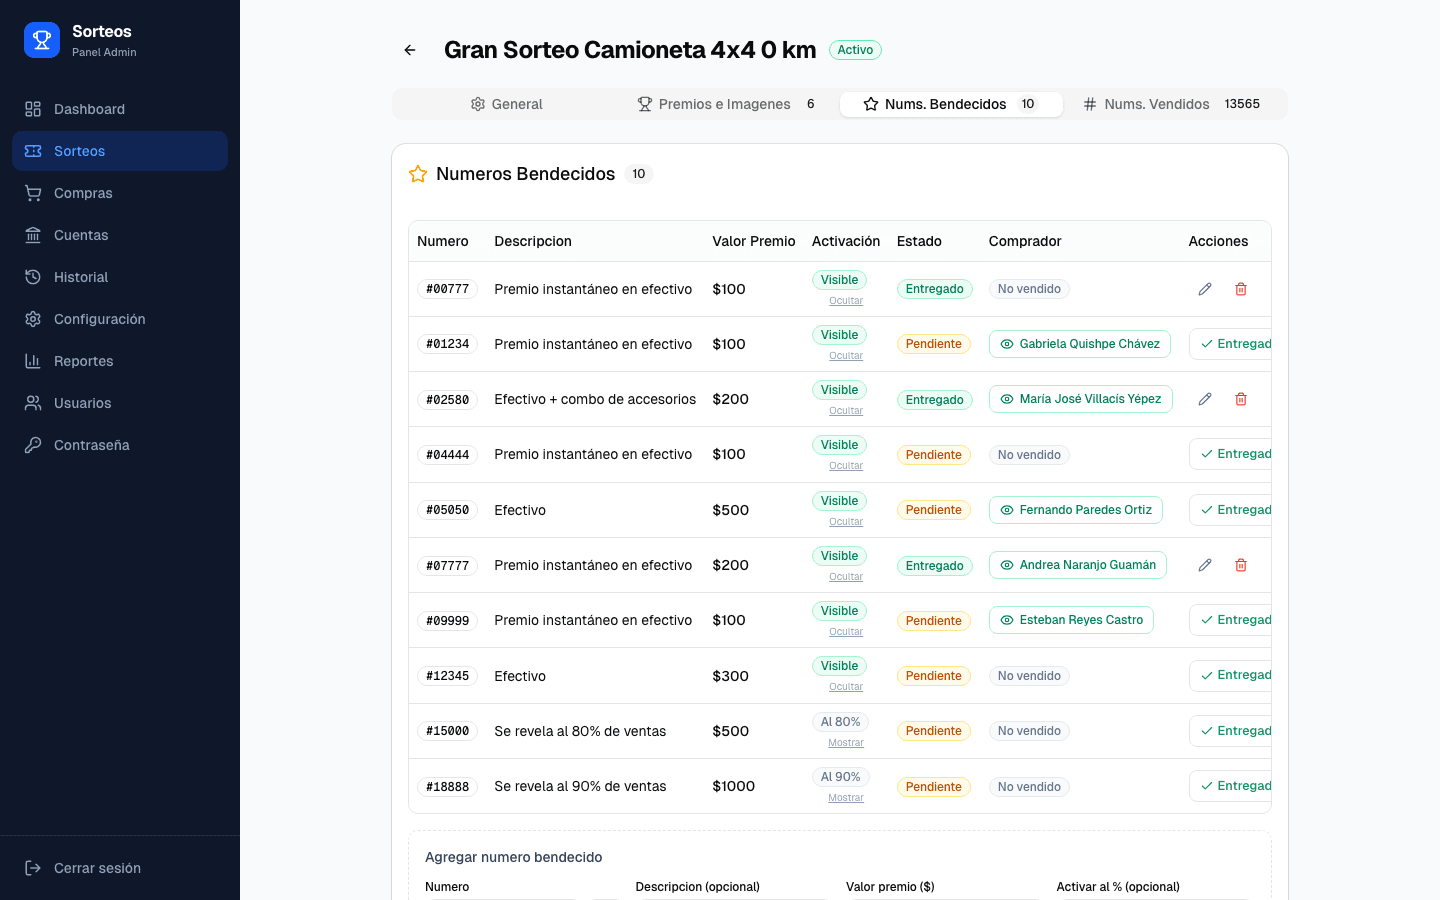Click Cerrar sesión to log out
Screen dimensions: 1440x900
tap(120, 868)
